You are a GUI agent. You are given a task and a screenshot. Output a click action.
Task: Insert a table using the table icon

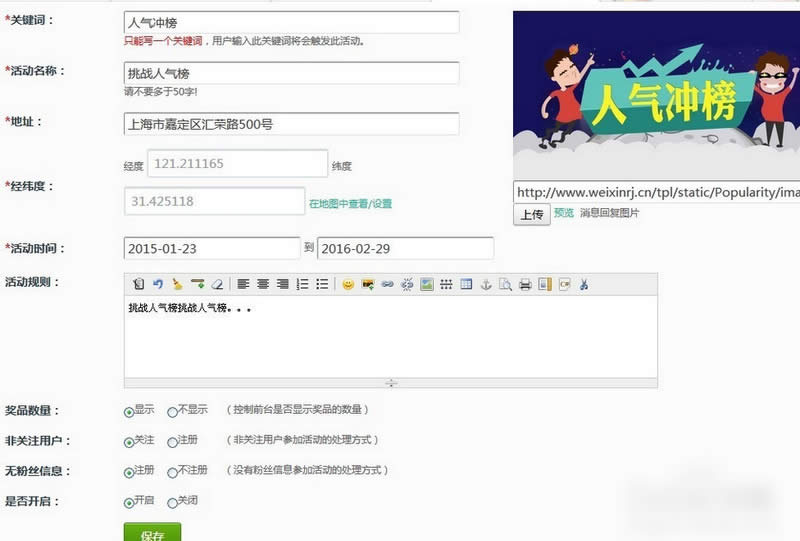click(466, 284)
